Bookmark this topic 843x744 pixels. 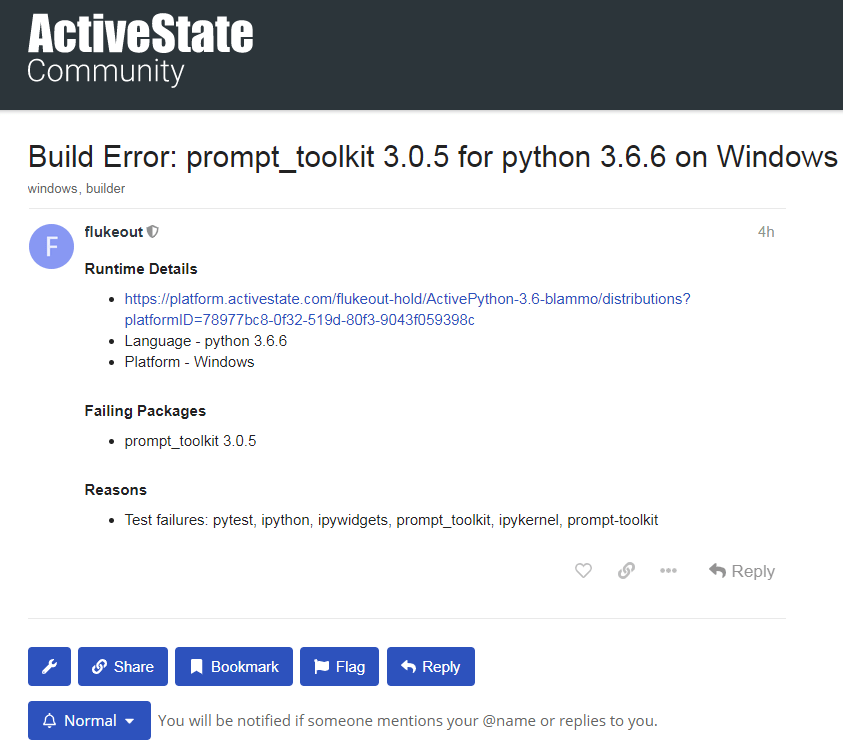tap(234, 667)
